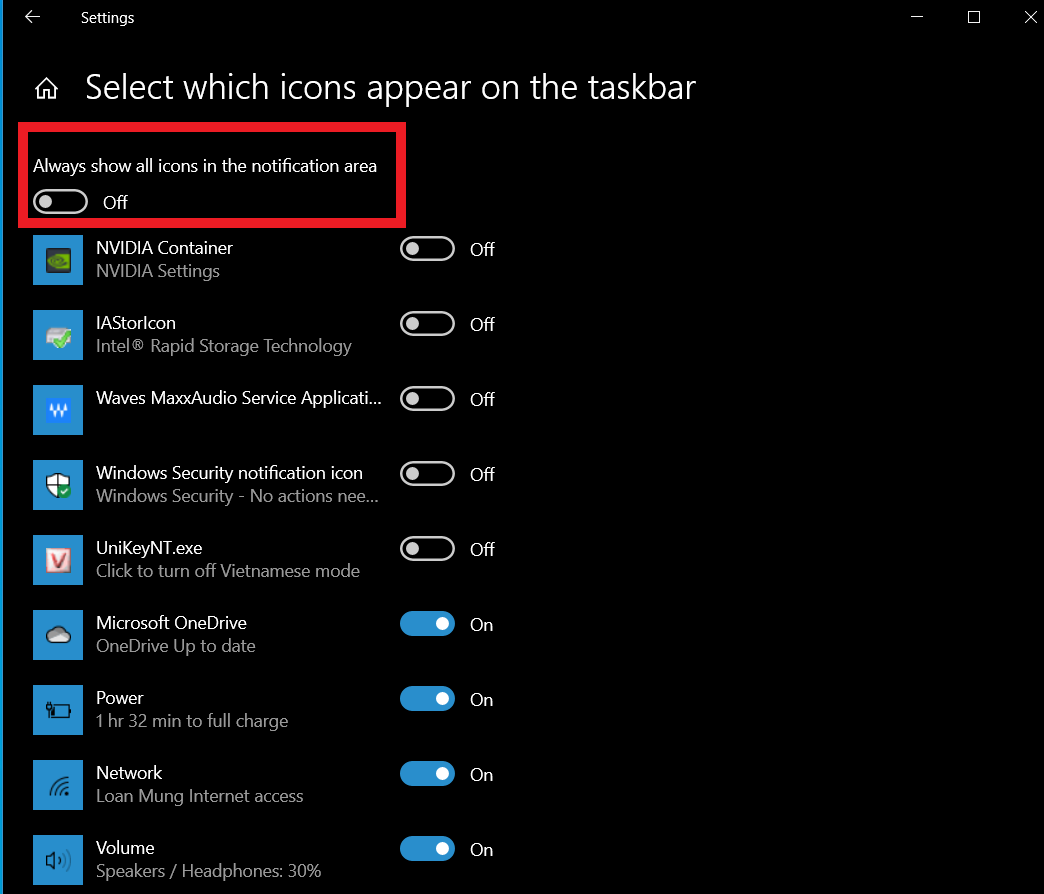Click the Windows Security shield icon
Viewport: 1044px width, 894px height.
[x=58, y=485]
